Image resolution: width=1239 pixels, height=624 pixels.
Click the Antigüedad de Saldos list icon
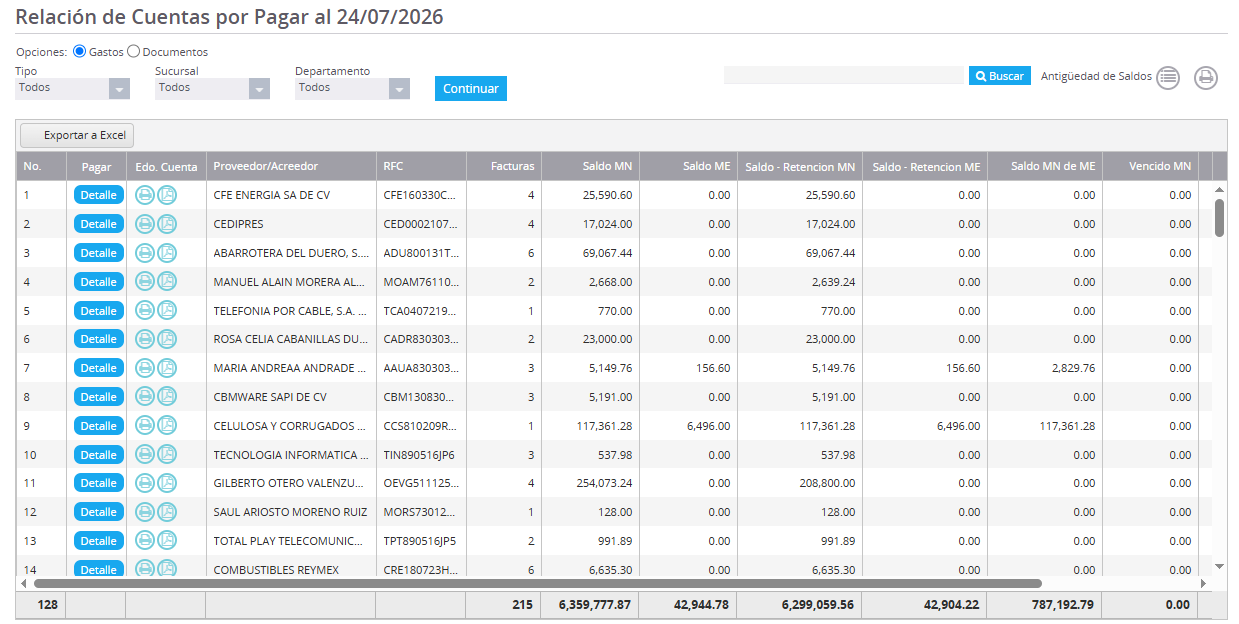point(1168,77)
